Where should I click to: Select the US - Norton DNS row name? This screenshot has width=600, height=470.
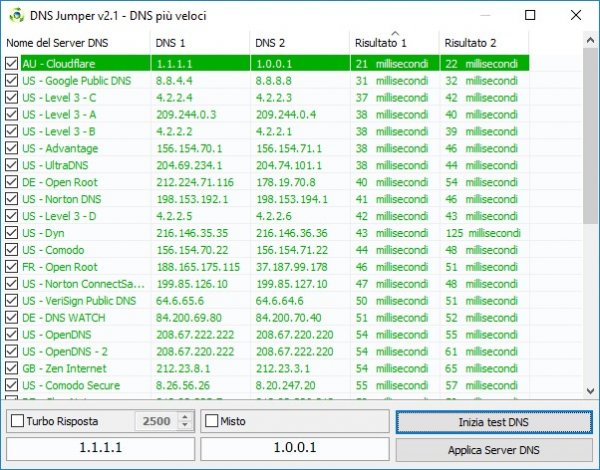click(62, 199)
